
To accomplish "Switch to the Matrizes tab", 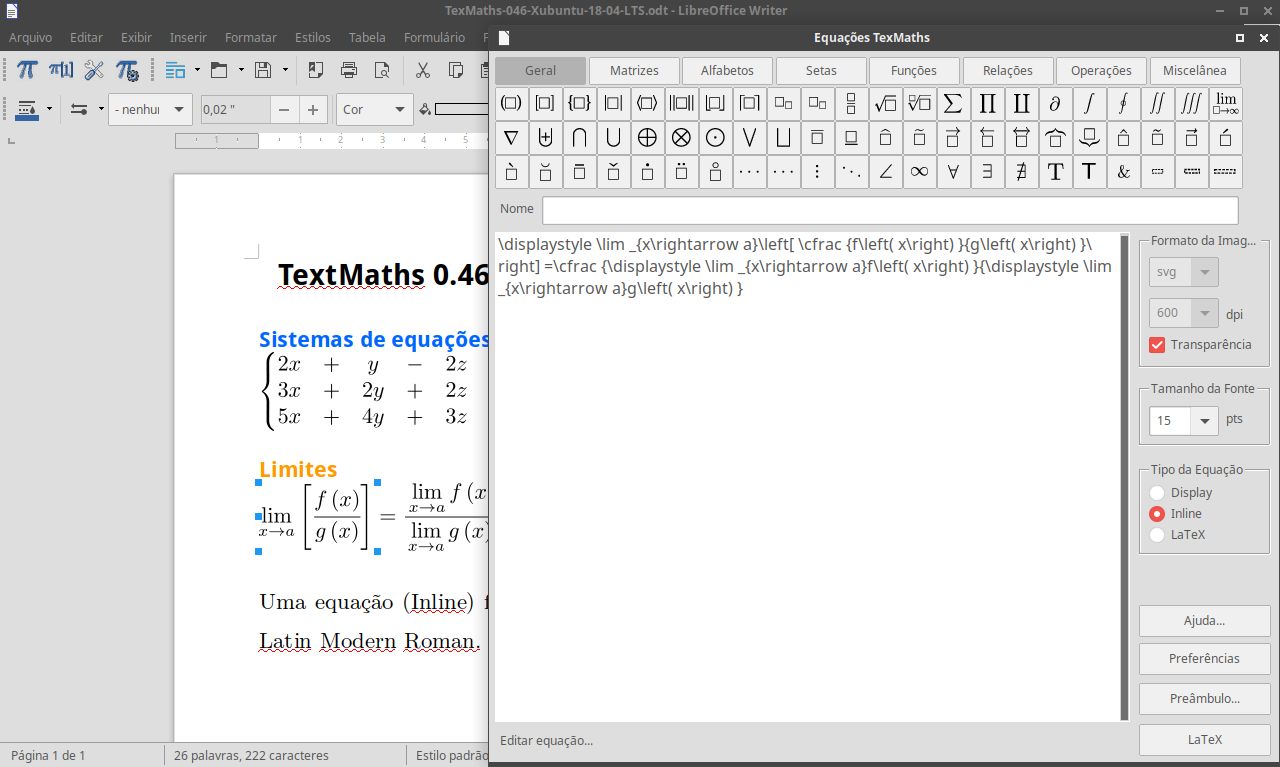I will (x=634, y=71).
